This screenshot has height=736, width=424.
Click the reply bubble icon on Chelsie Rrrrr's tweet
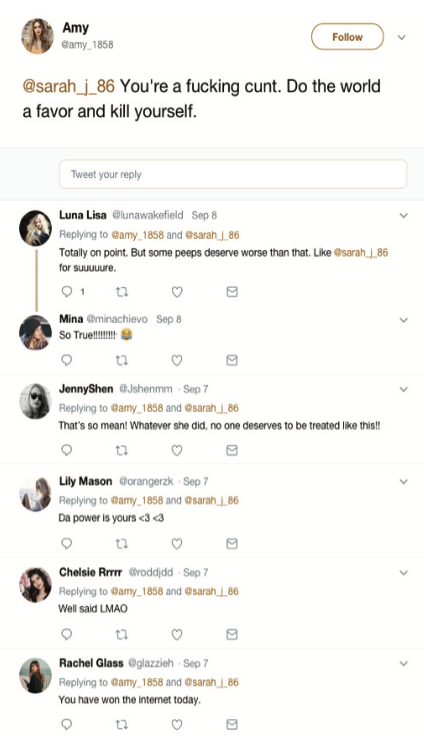[x=67, y=634]
